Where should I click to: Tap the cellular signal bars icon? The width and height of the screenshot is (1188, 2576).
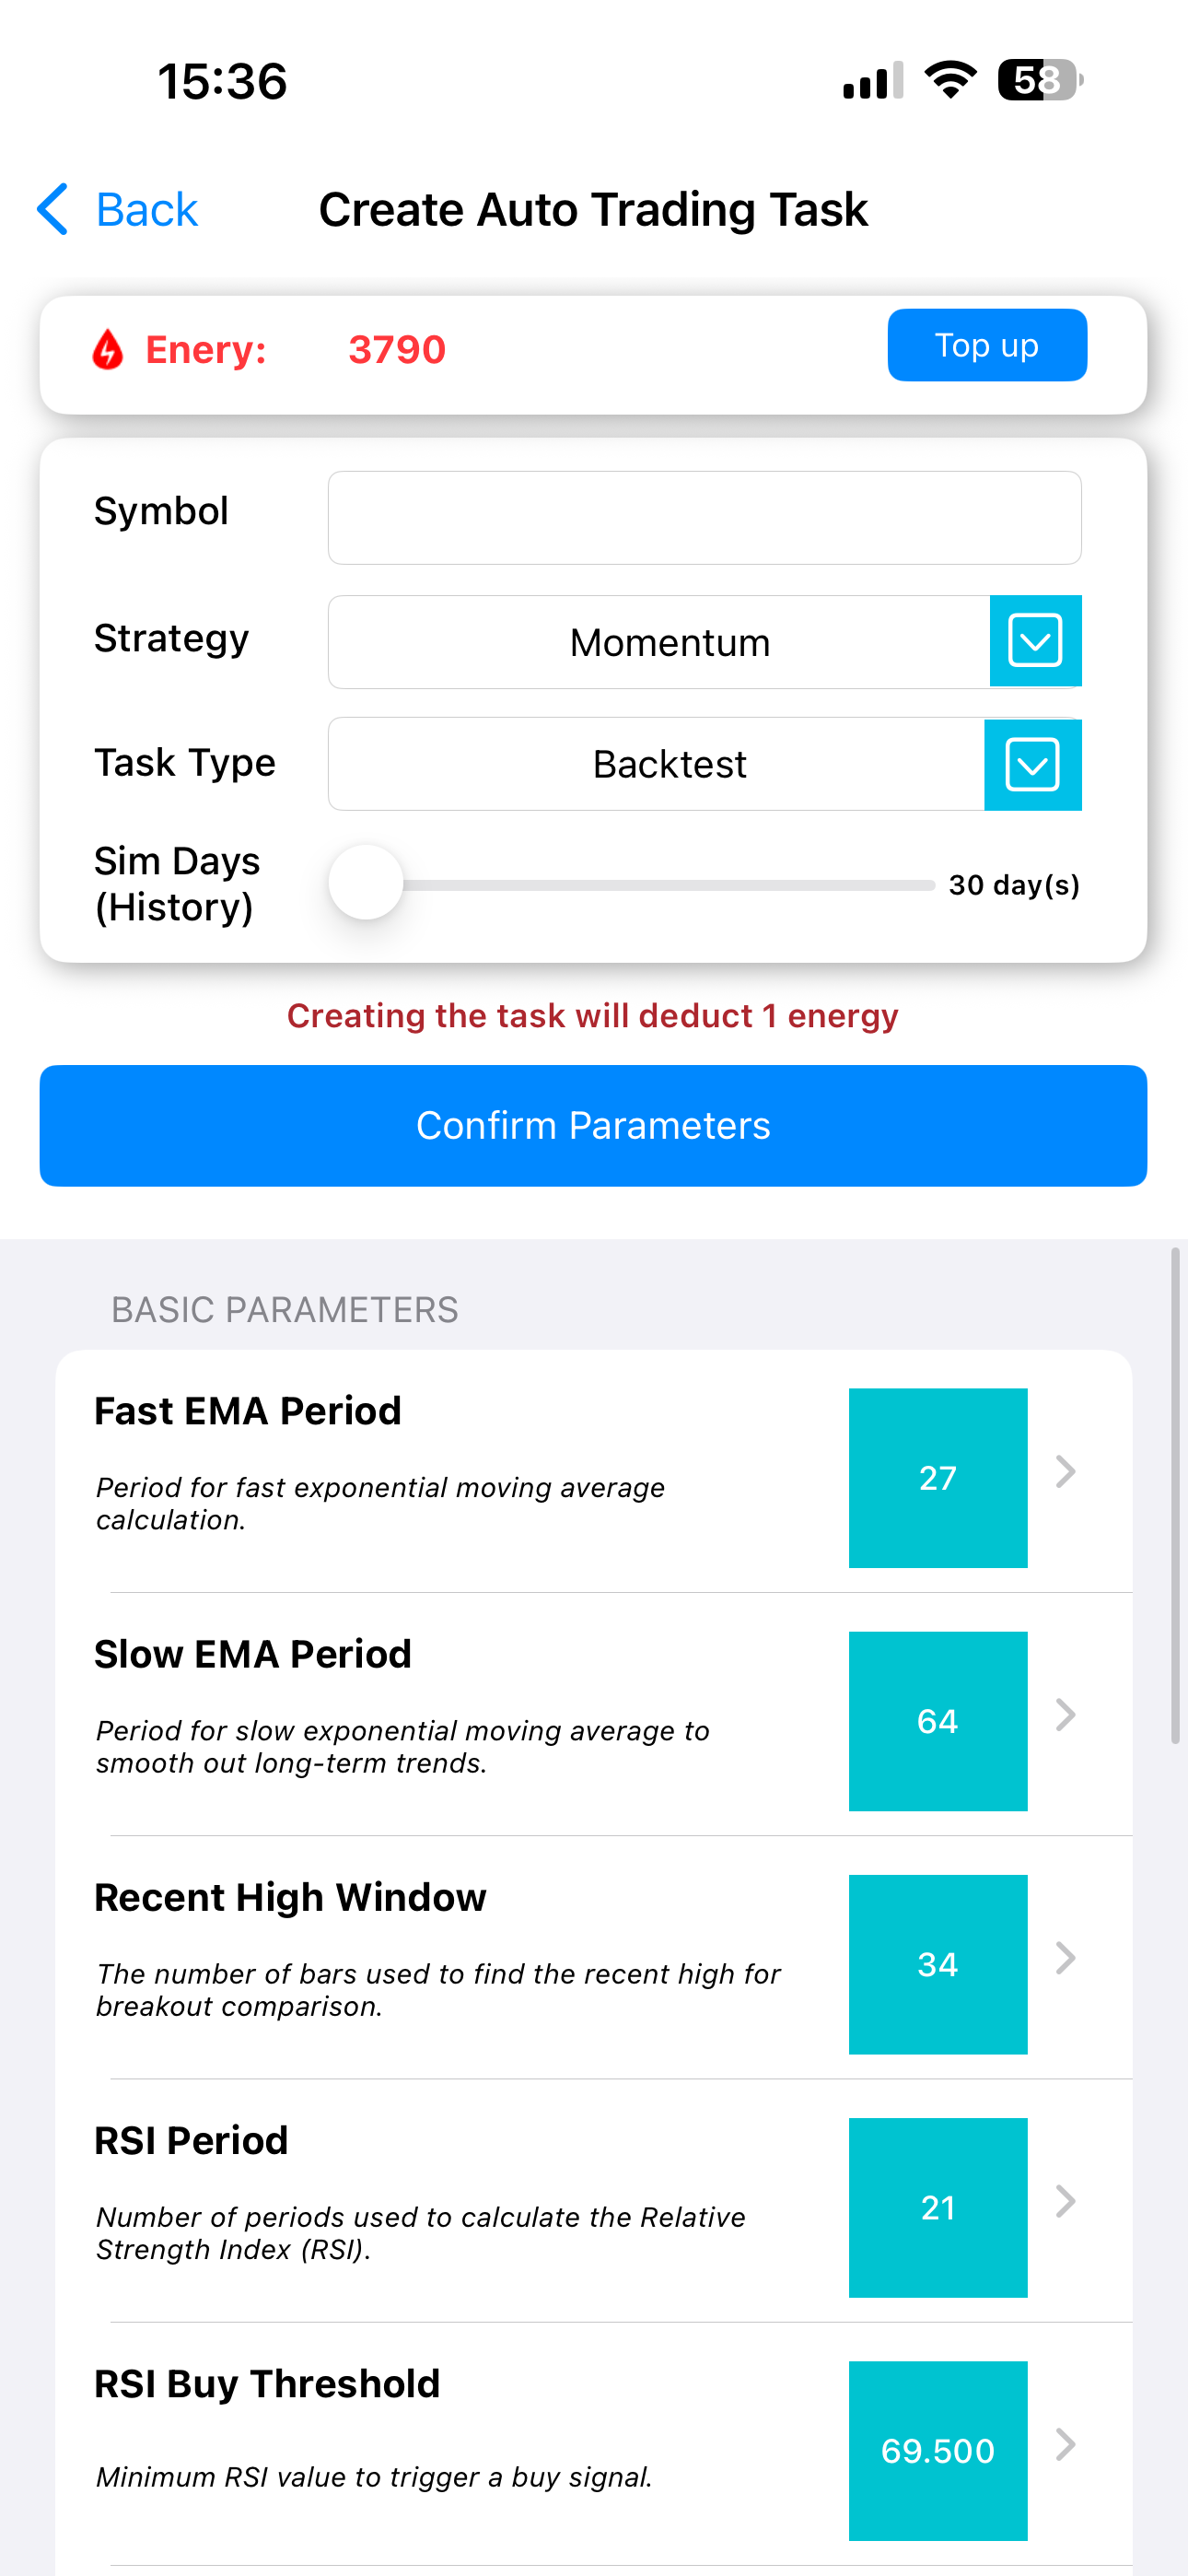point(872,81)
